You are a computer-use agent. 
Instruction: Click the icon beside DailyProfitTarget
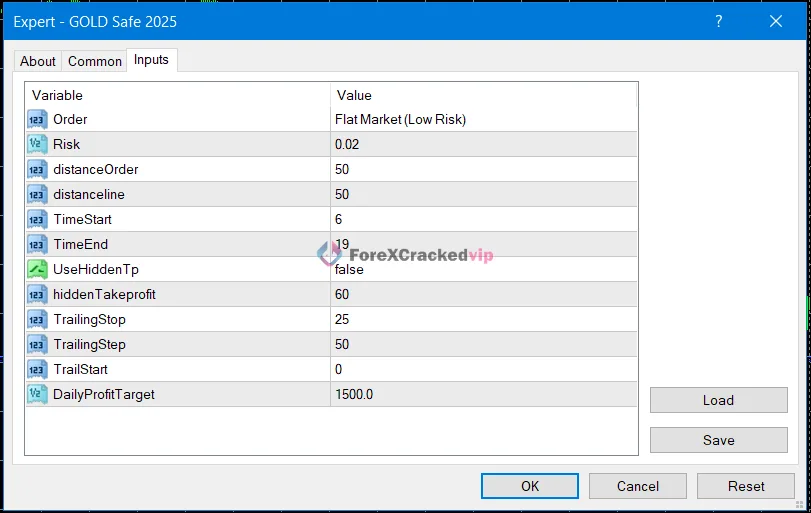click(x=37, y=395)
